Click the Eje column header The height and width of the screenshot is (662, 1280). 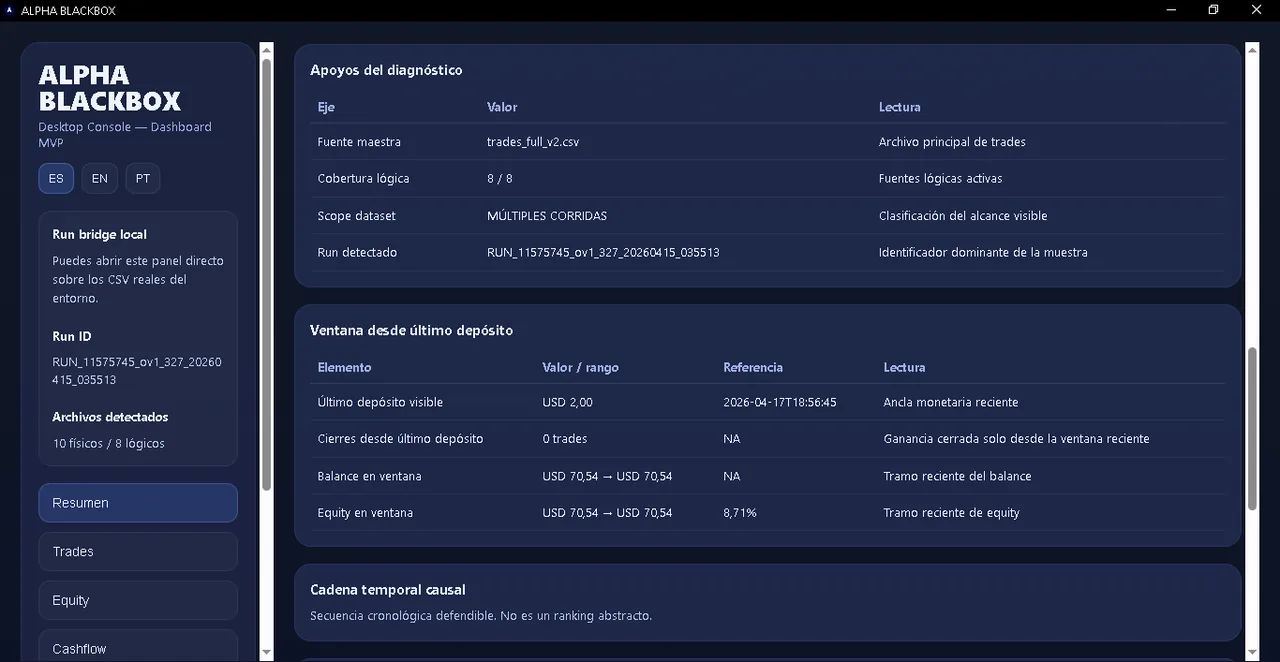tap(326, 107)
